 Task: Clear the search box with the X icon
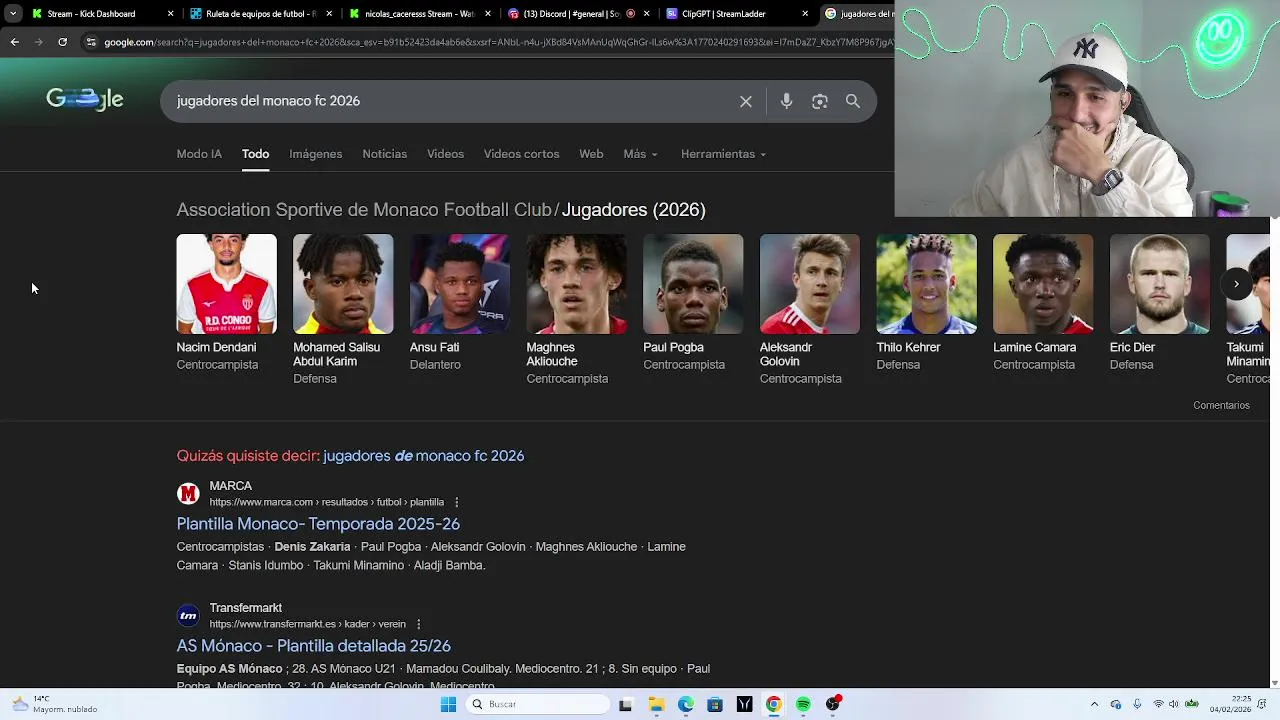coord(746,101)
